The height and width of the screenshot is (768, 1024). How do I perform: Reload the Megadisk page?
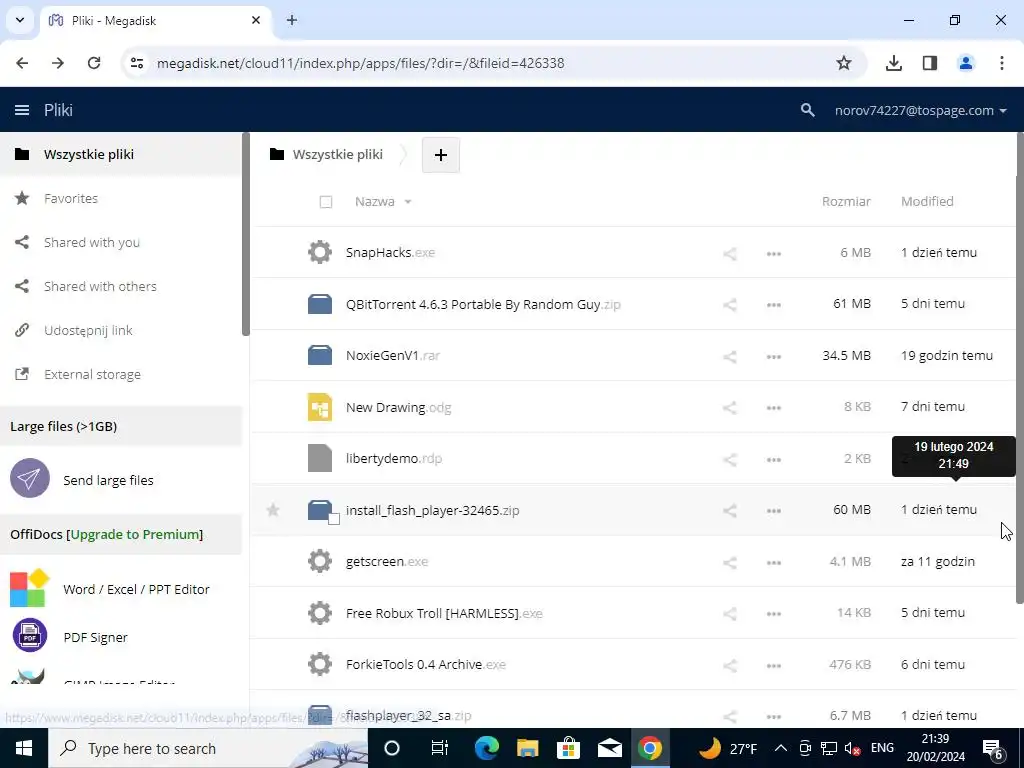click(94, 63)
